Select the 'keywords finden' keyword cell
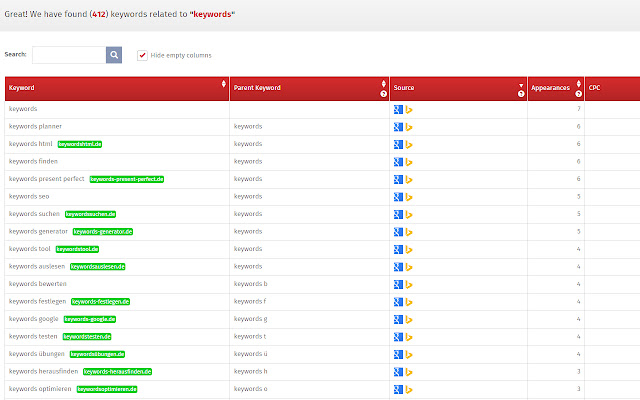Image resolution: width=640 pixels, height=400 pixels. [x=117, y=162]
